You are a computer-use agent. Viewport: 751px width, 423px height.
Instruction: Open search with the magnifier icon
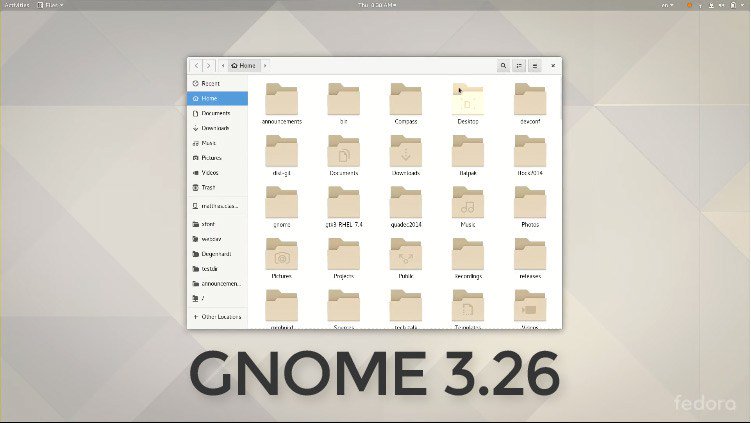point(503,66)
